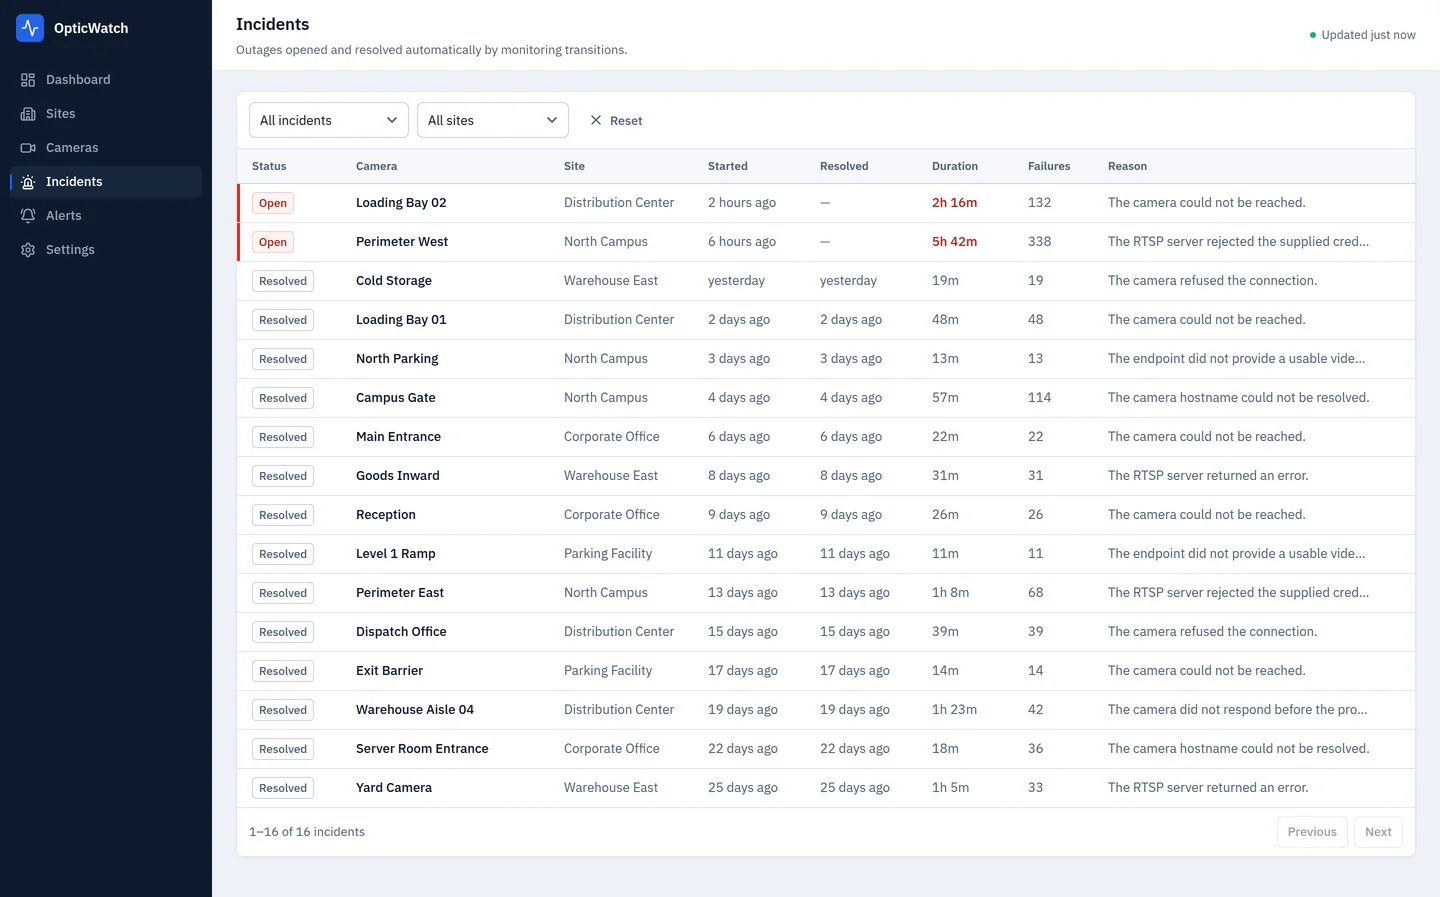This screenshot has width=1440, height=897.
Task: Click the Alerts bell icon
Action: 28,216
